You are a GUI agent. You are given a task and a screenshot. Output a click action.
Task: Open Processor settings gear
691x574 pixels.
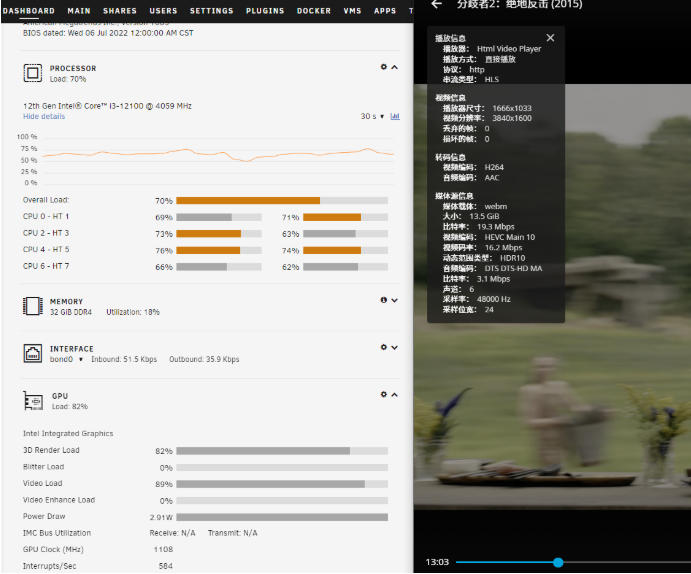click(x=383, y=67)
